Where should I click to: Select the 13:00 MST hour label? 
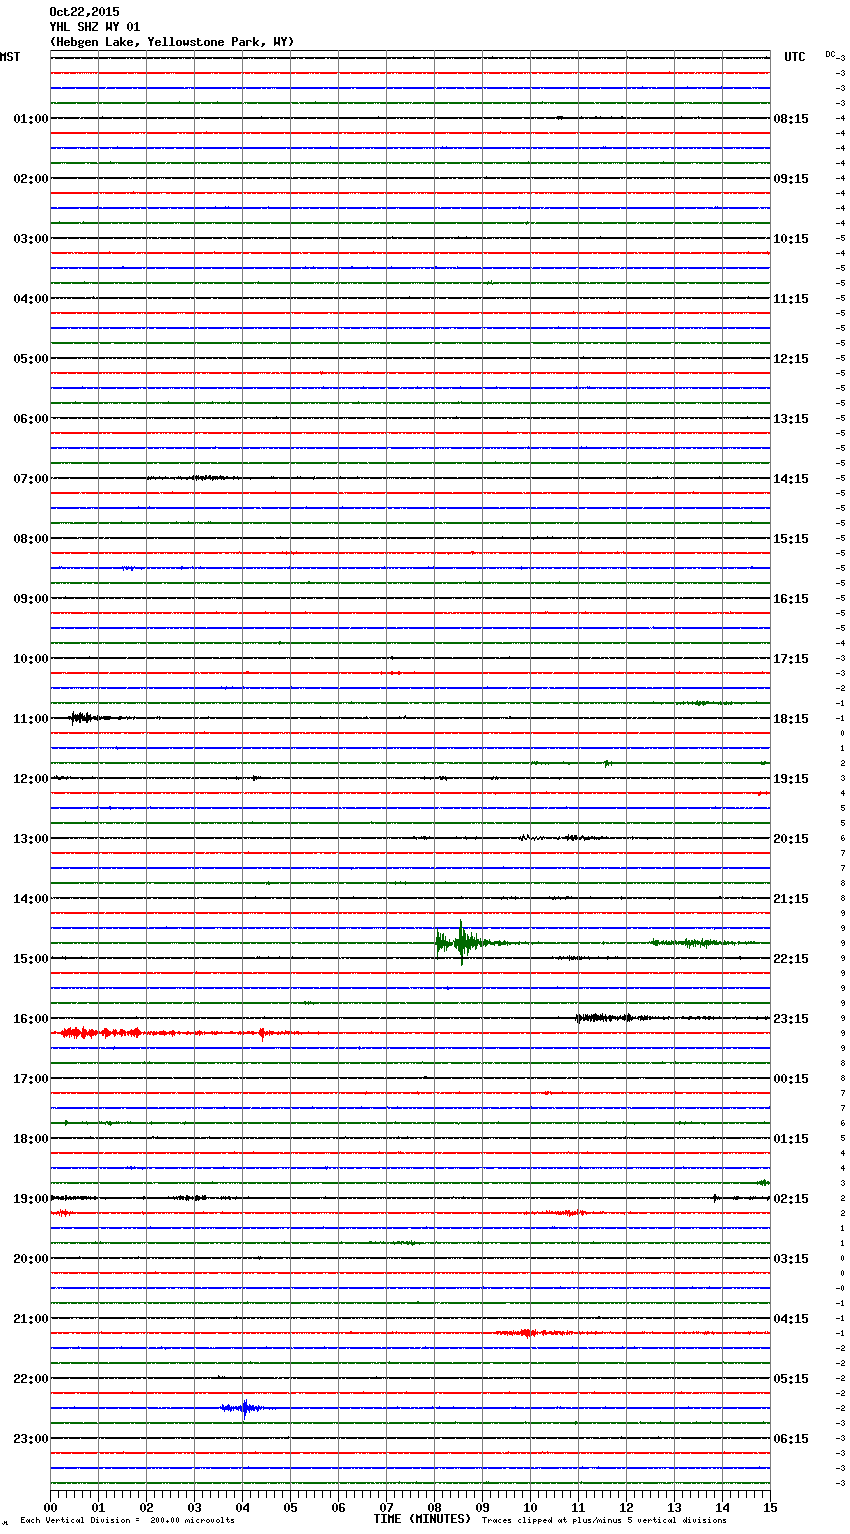(x=31, y=839)
